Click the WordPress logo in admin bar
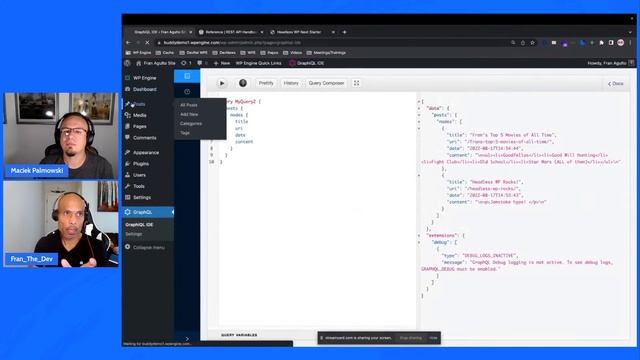Viewport: 640px width, 360px height. tap(127, 63)
